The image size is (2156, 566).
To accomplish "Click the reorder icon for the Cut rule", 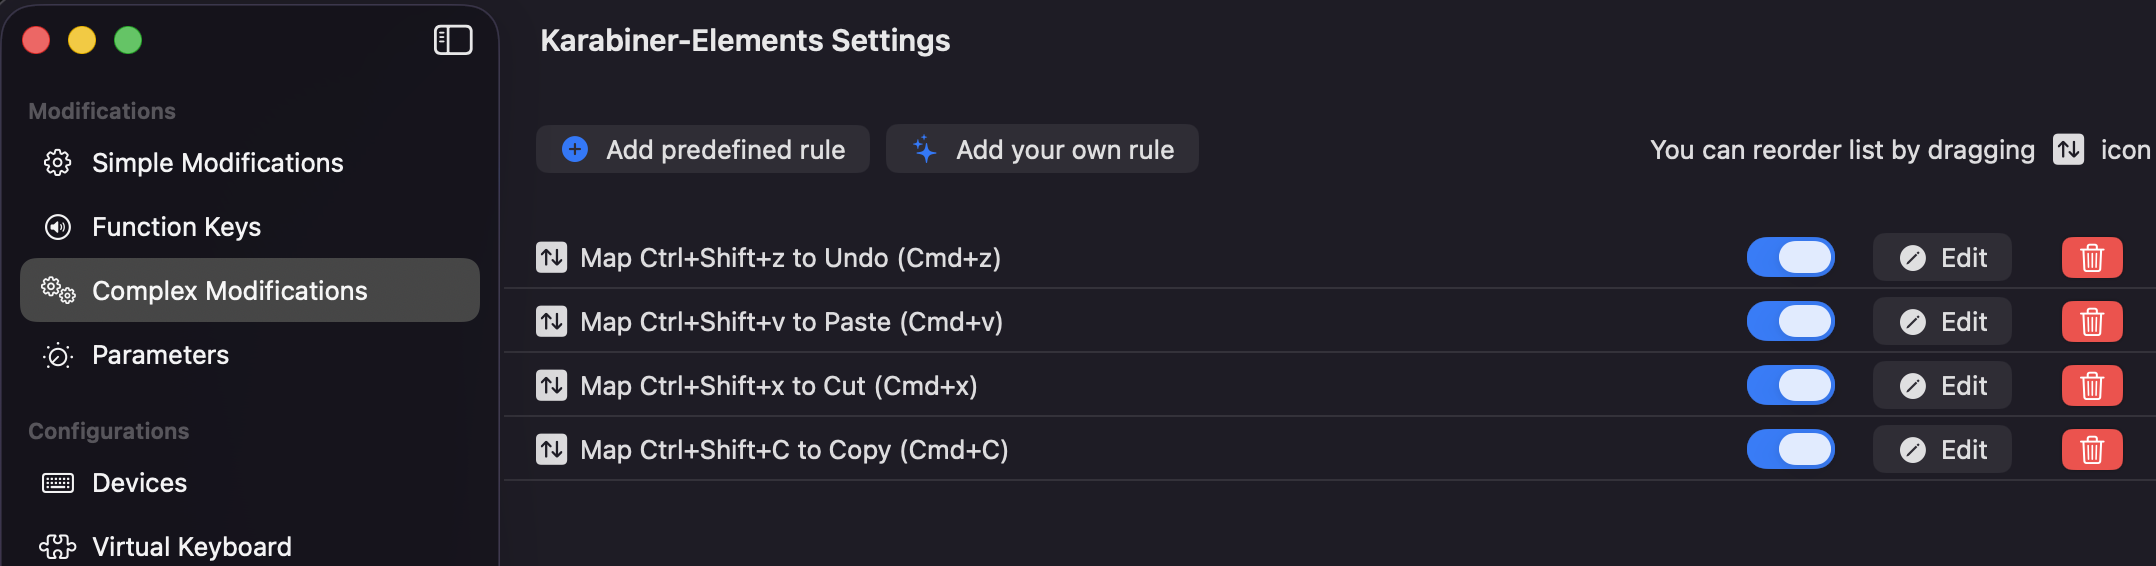I will point(551,386).
